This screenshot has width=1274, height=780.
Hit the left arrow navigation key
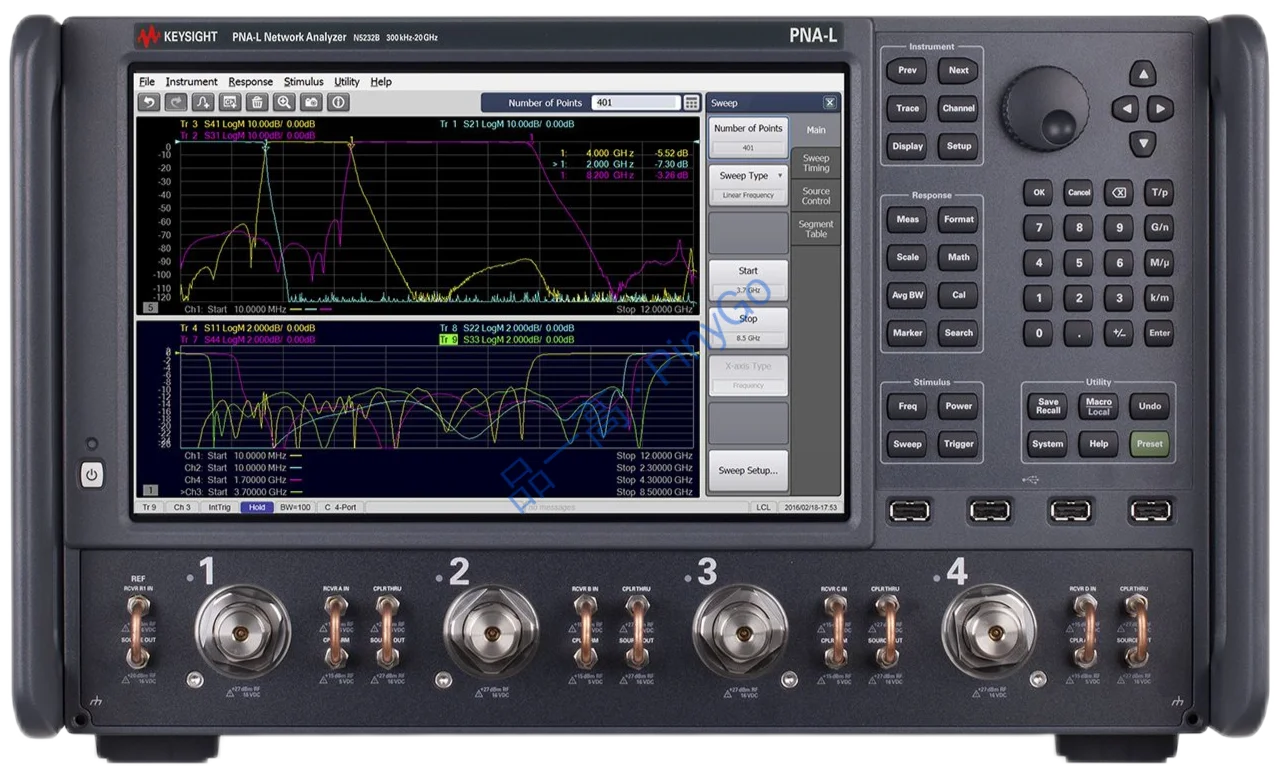[1125, 108]
